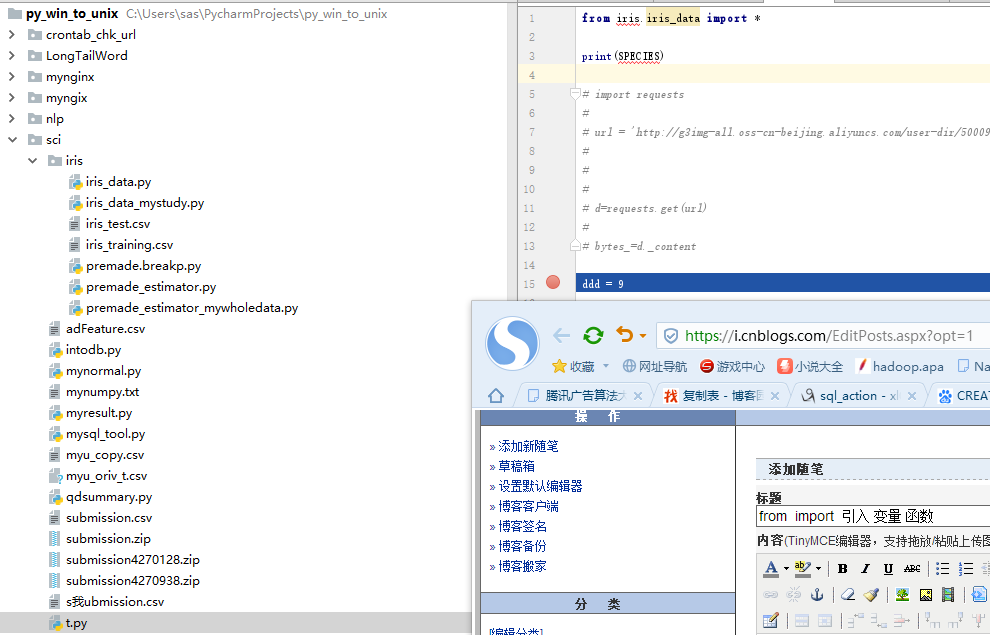Open the hadoop.apa bookmark

point(900,366)
